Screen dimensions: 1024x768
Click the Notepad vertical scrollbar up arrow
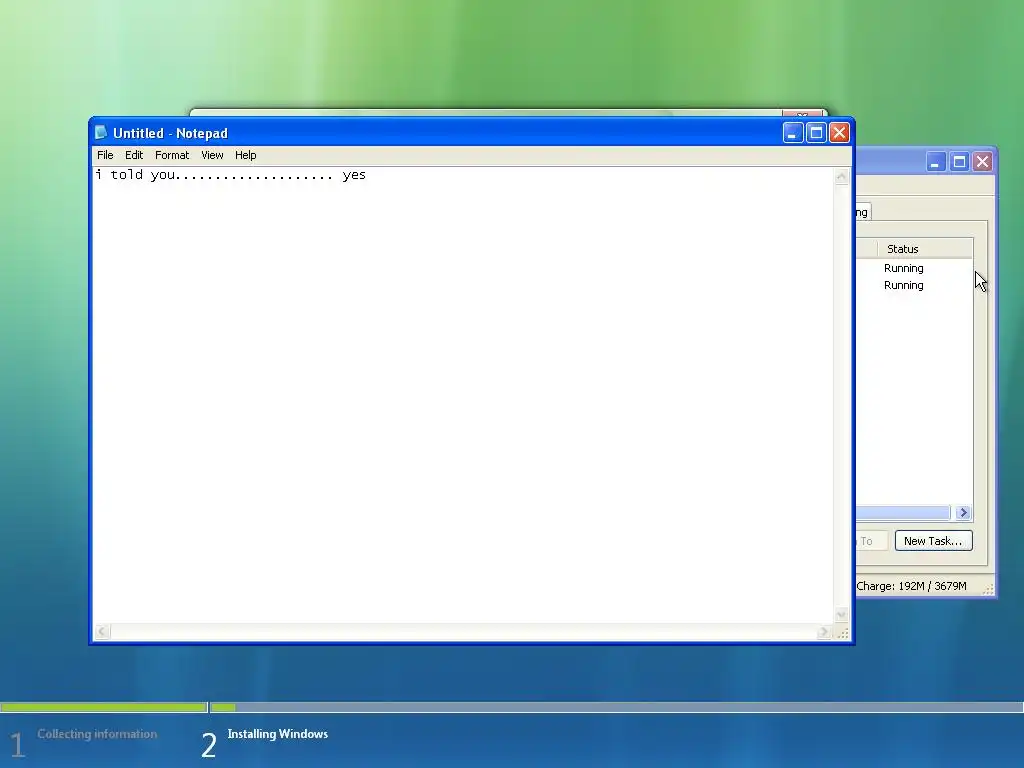click(x=841, y=176)
